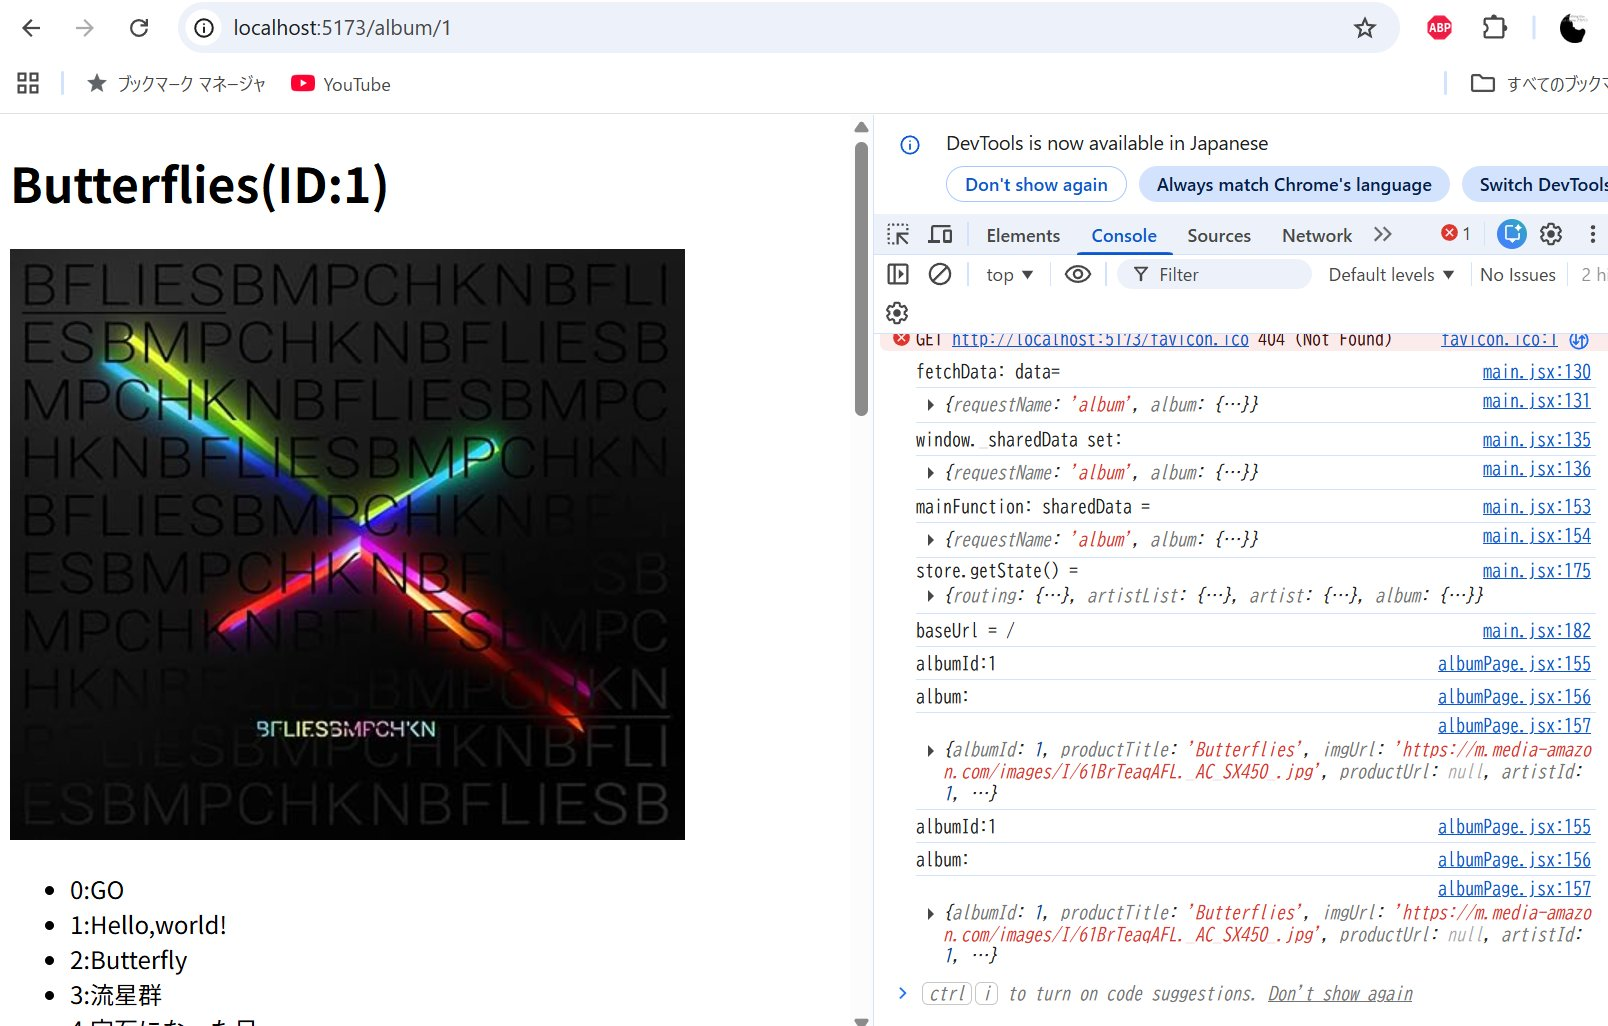Open the Chrome profile avatar
Screen dimensions: 1608x1026
click(x=1573, y=28)
